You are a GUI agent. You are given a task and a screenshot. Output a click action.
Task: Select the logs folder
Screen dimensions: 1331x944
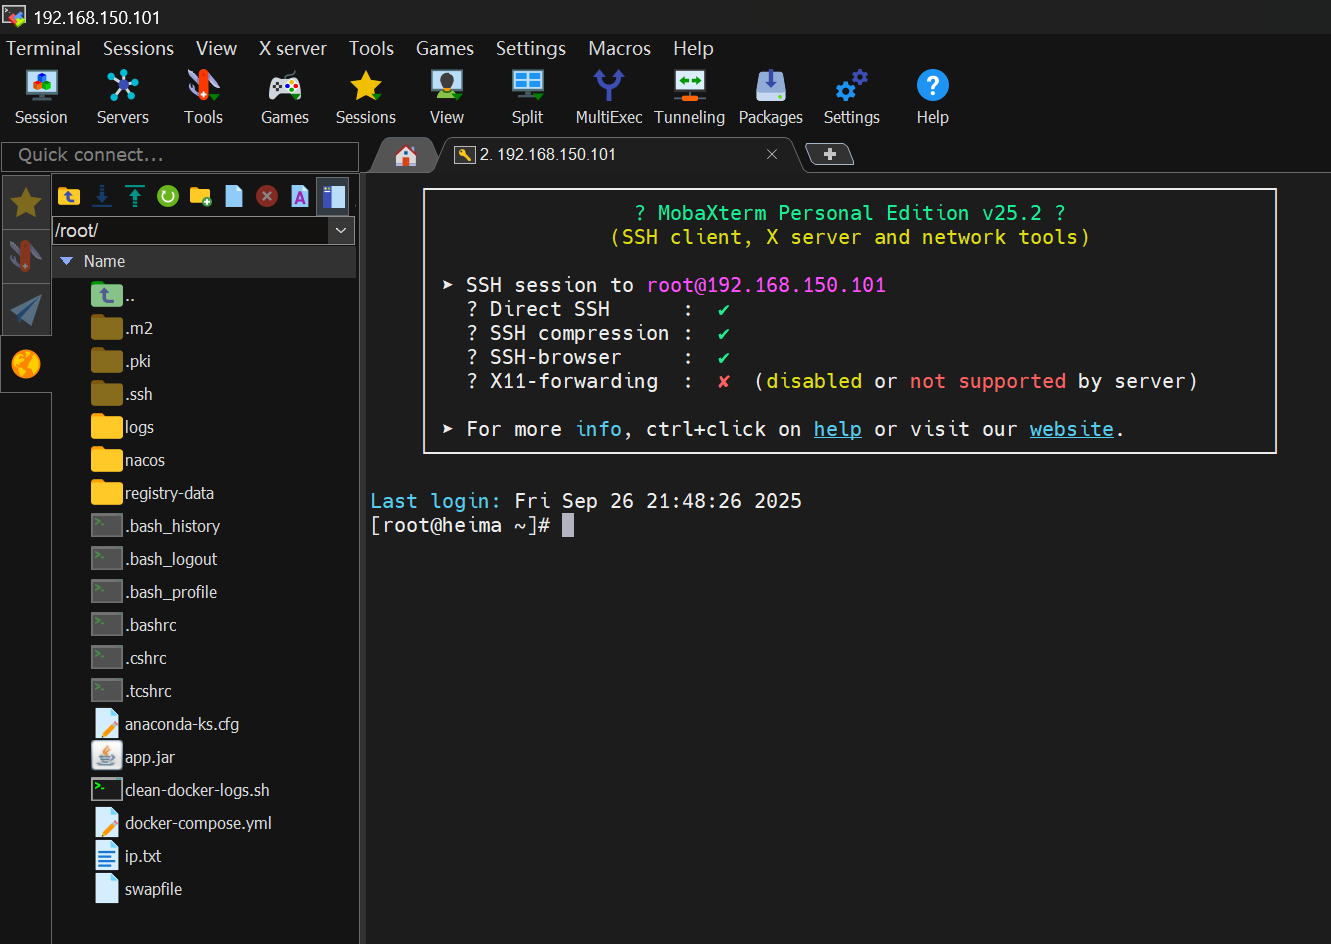123,427
